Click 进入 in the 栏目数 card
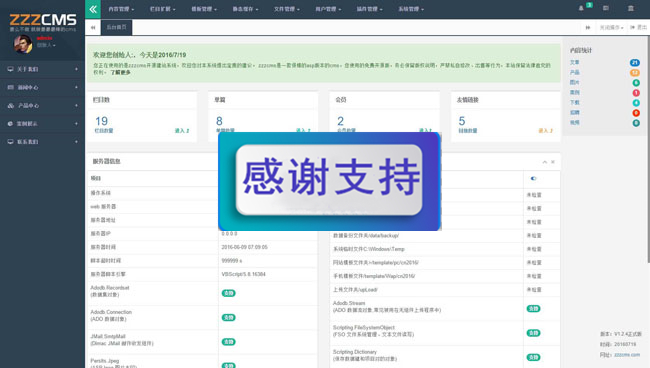The height and width of the screenshot is (368, 650). click(182, 131)
